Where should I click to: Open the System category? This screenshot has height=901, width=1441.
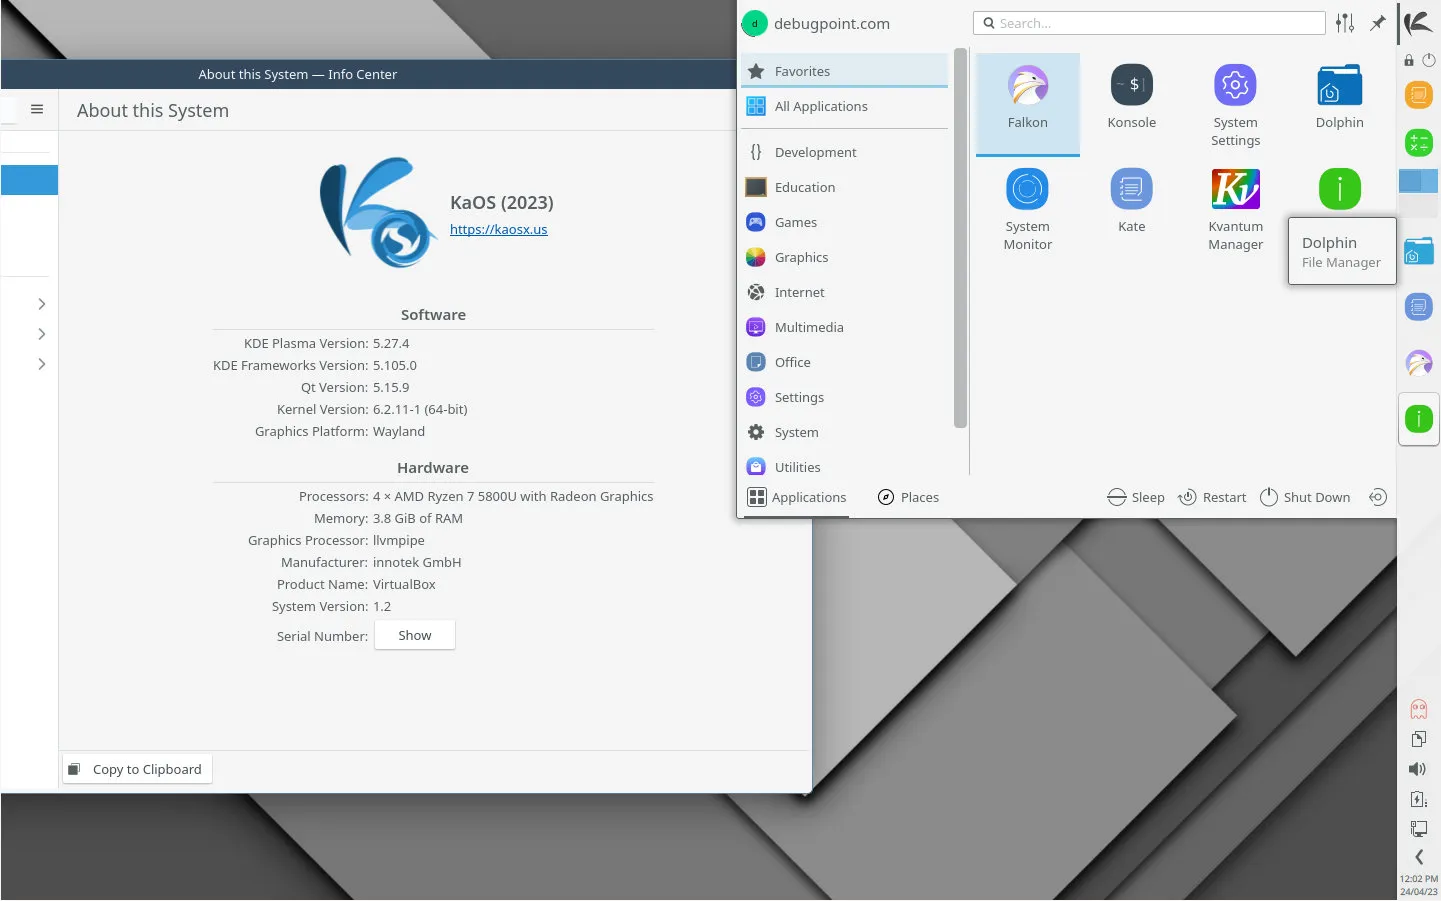(x=844, y=432)
